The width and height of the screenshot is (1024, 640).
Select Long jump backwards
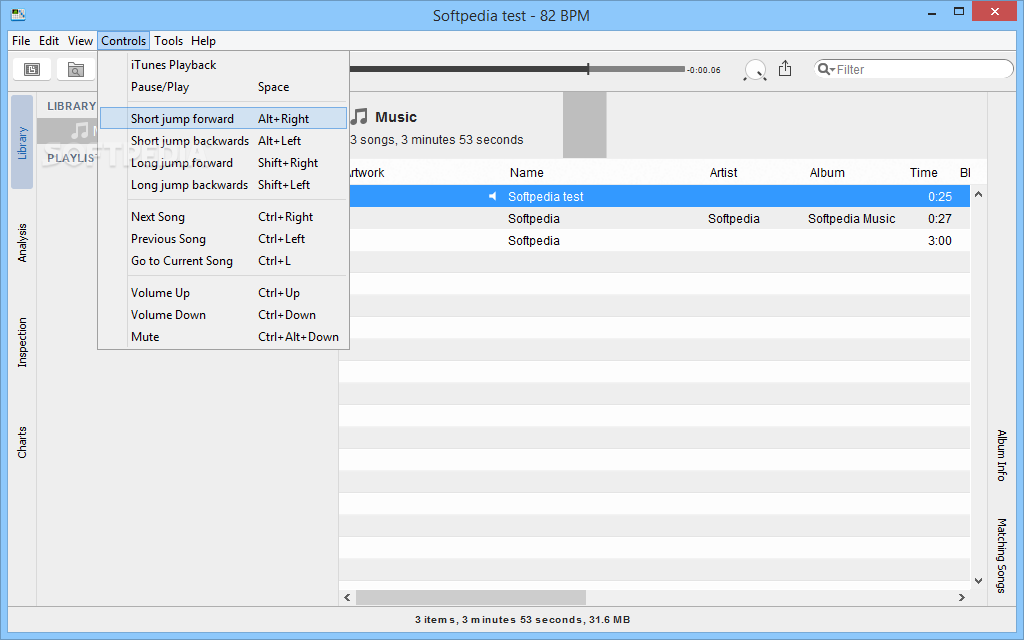pyautogui.click(x=223, y=185)
